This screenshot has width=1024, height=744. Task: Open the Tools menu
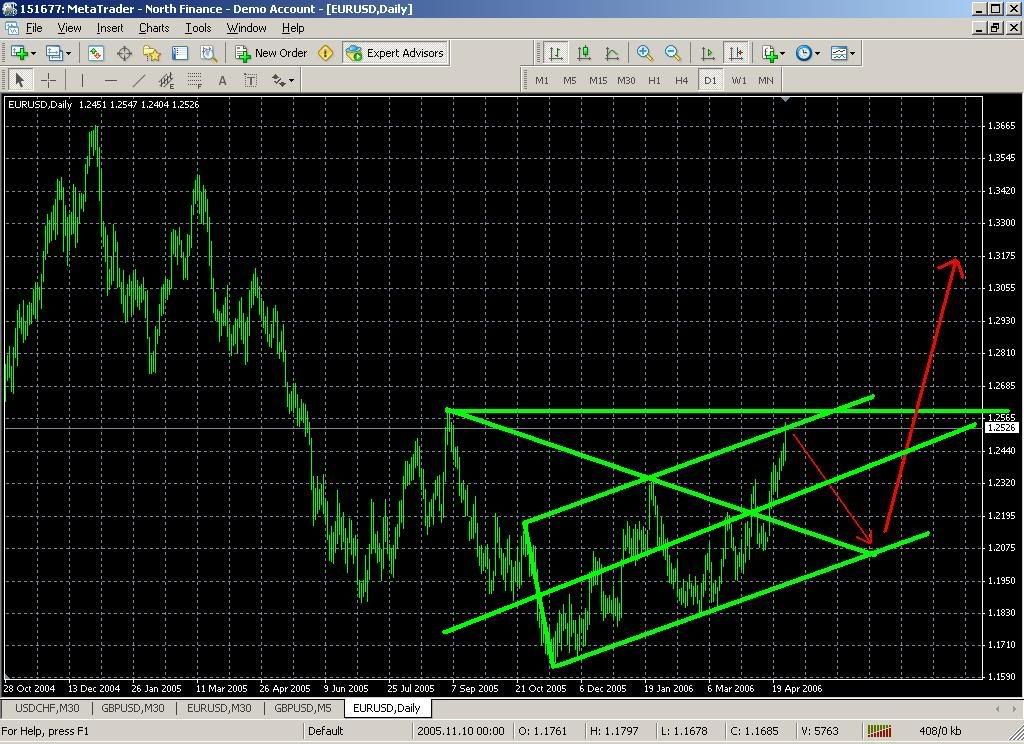pos(198,28)
